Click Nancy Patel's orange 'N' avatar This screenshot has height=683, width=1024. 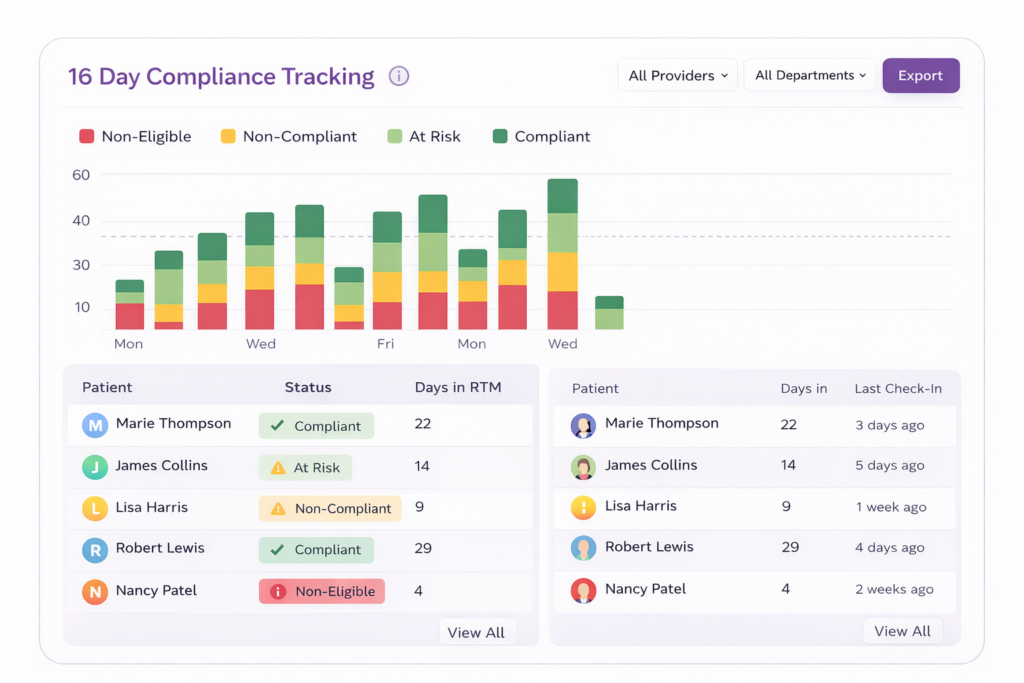pos(95,591)
